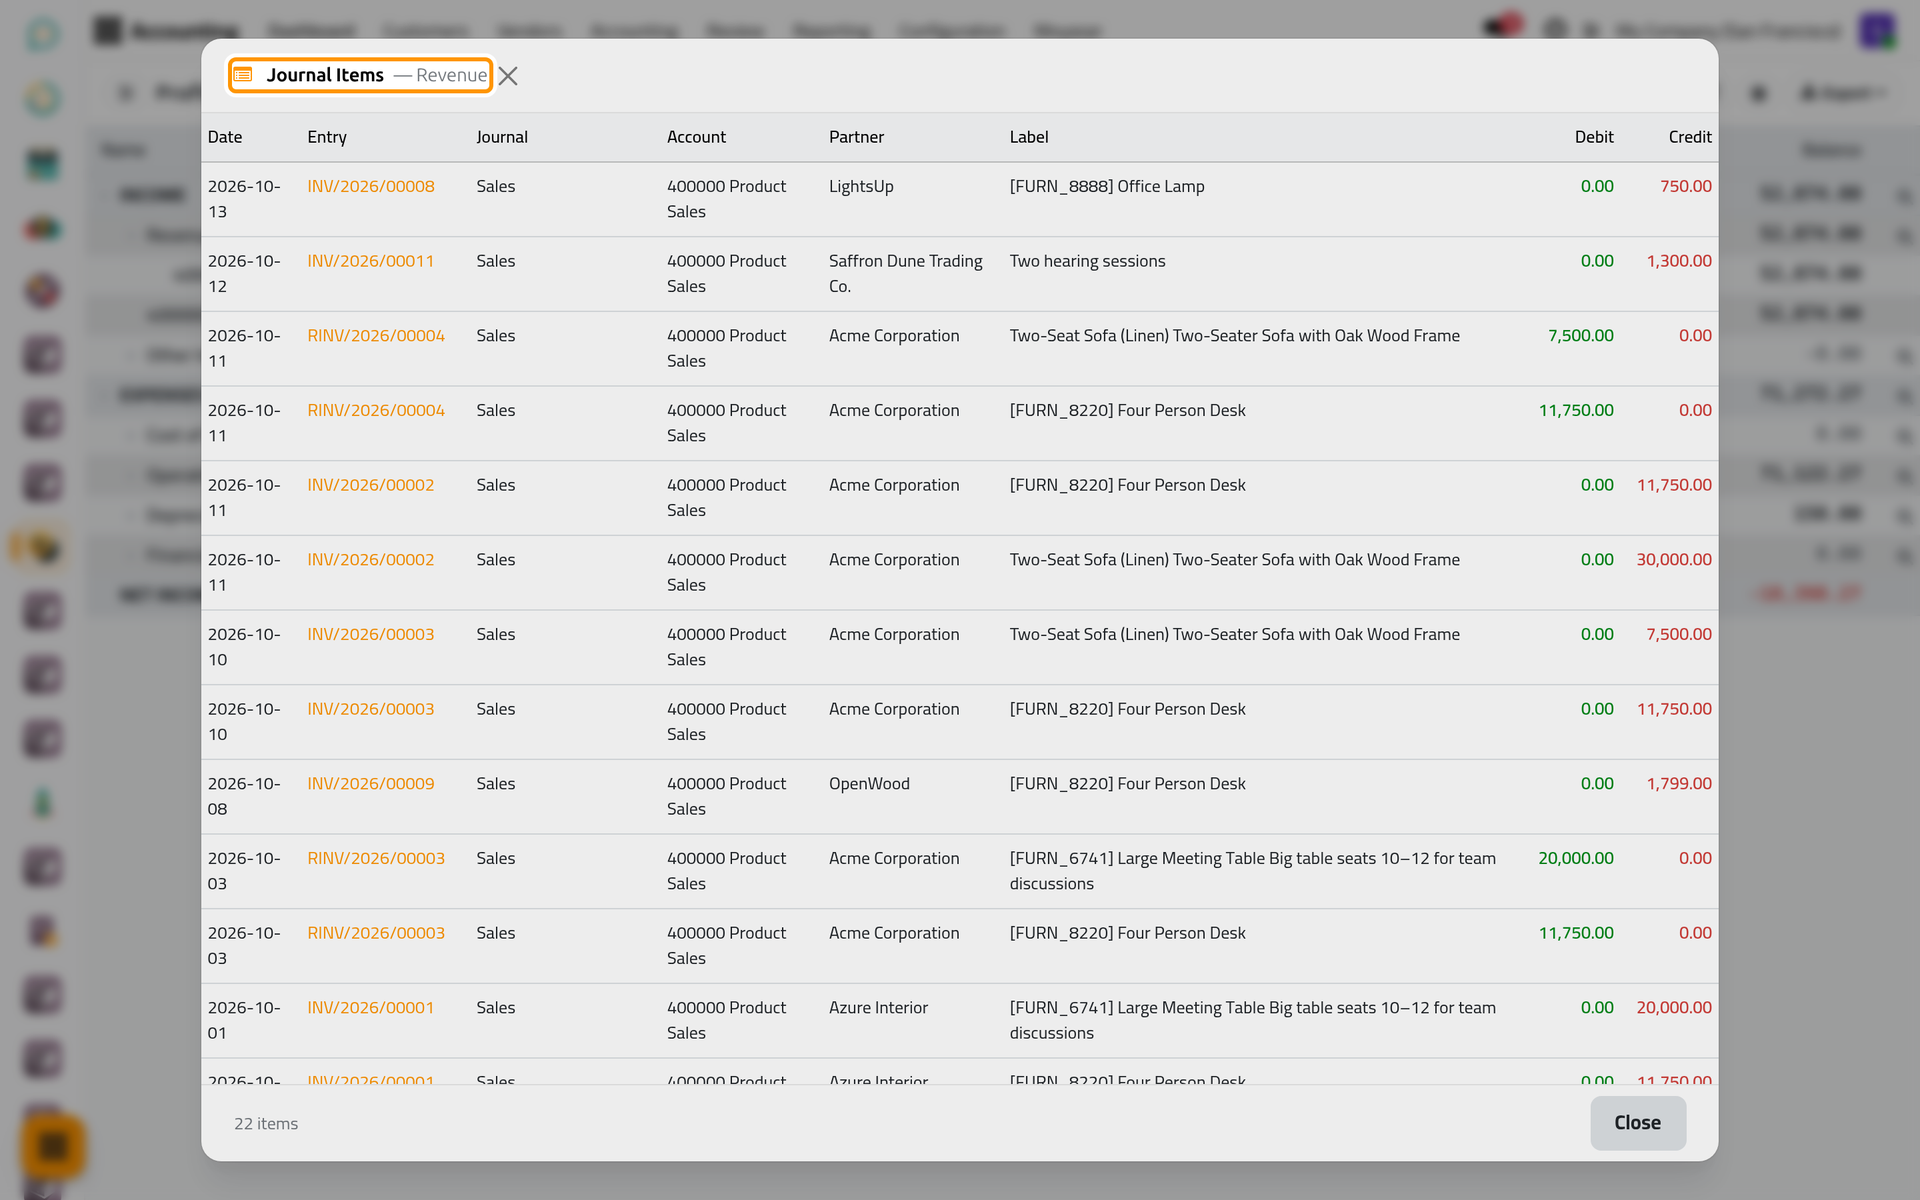Select Azure Interior on the Large Meeting Table row
This screenshot has width=1920, height=1200.
878,1008
